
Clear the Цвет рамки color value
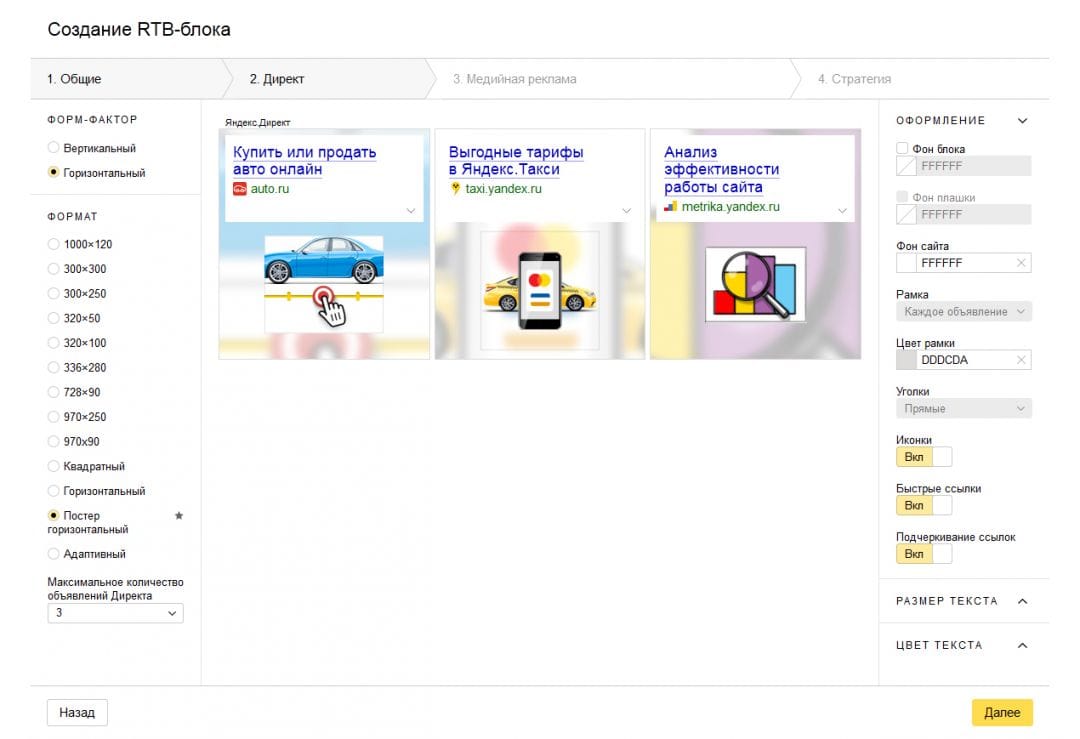coord(1021,360)
